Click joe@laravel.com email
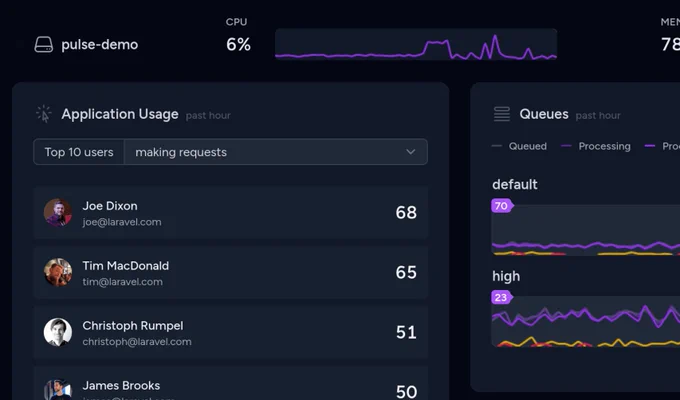Viewport: 680px width, 400px height. tap(122, 222)
